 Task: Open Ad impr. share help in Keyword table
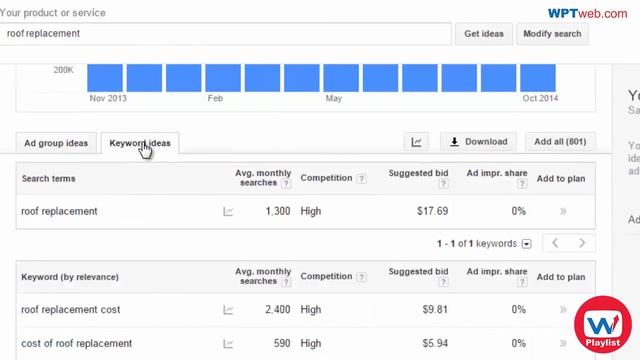[522, 282]
